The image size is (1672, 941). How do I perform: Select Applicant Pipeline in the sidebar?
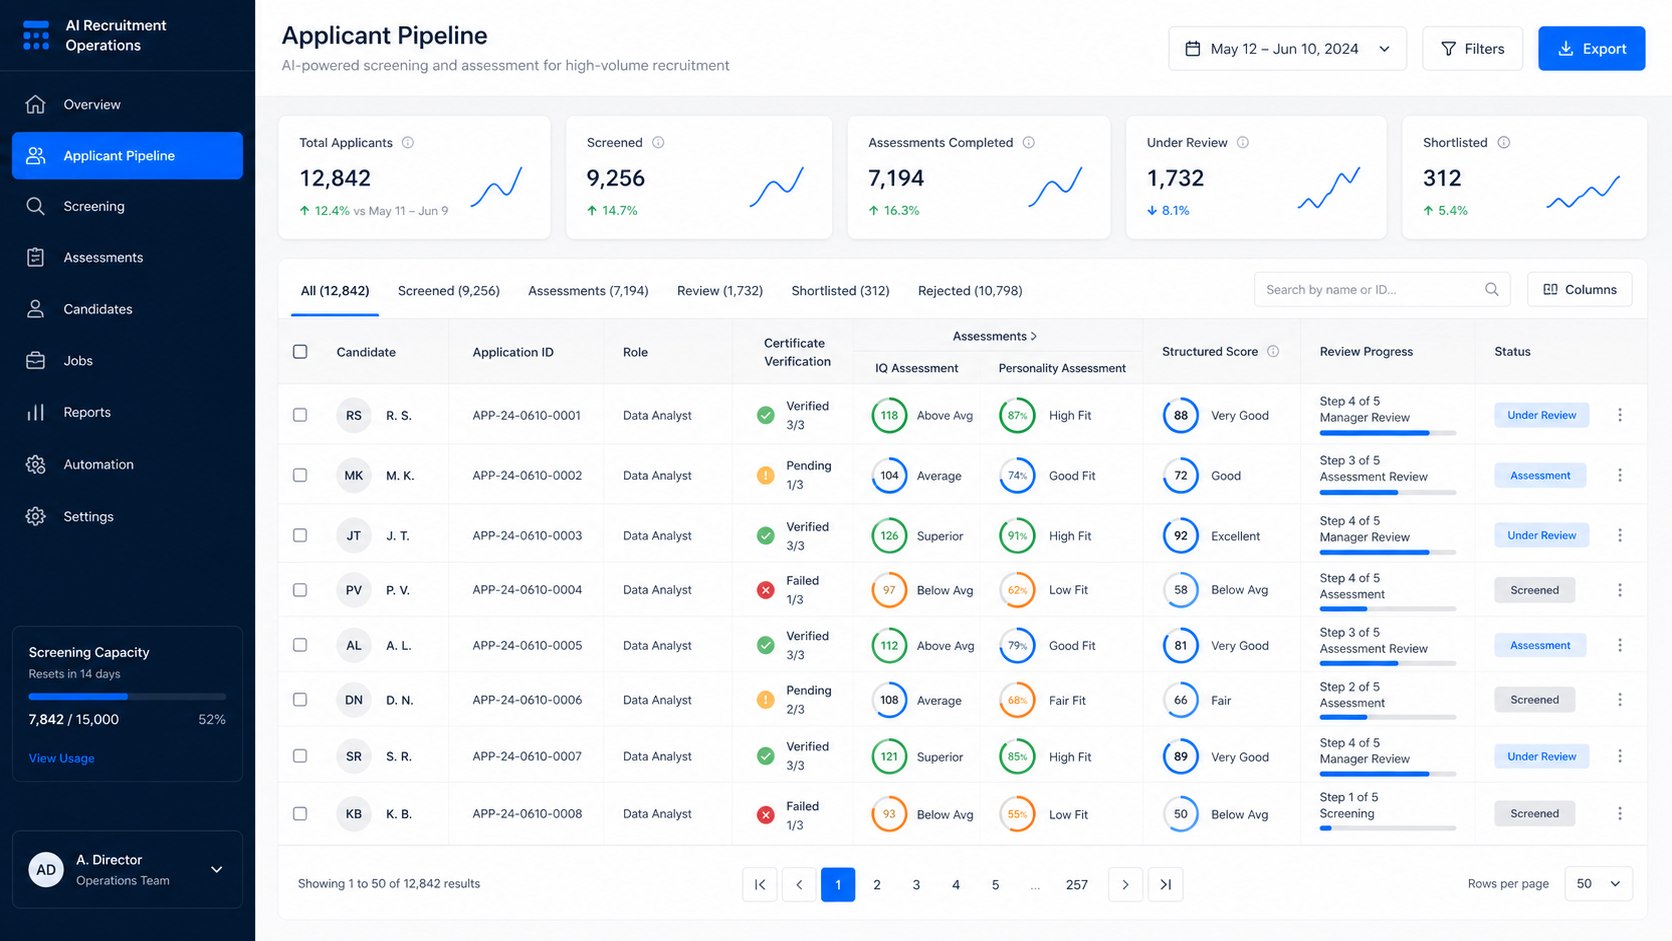click(x=127, y=156)
